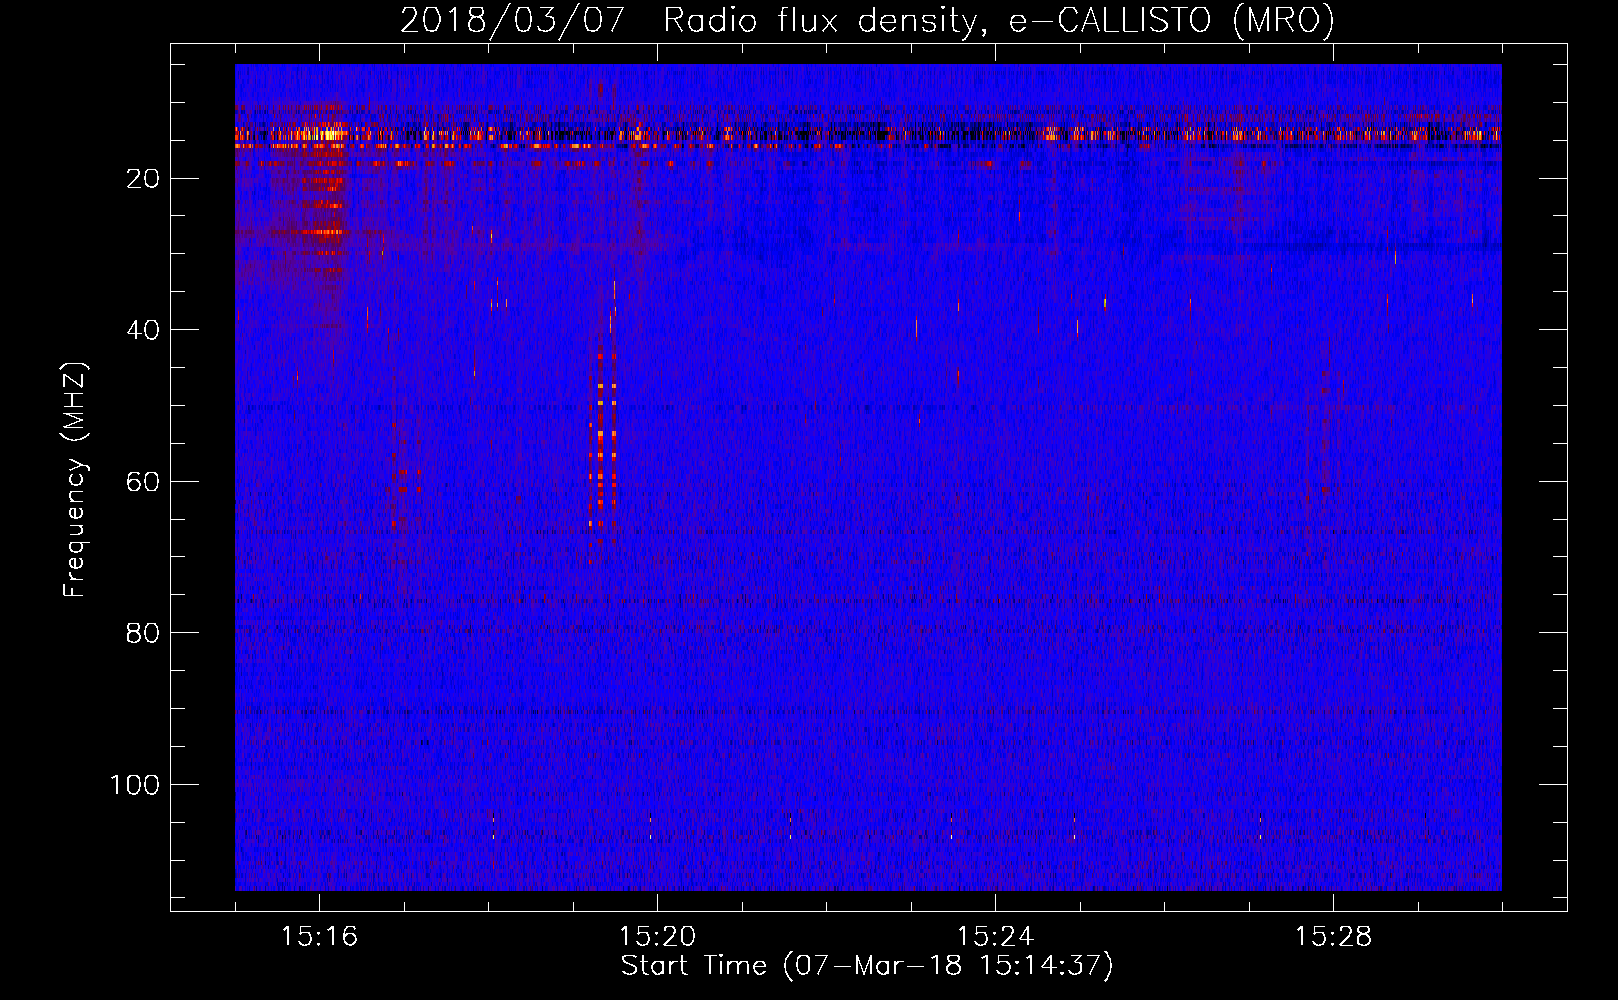Click the 'Frequency (MHZ)' axis label
Viewport: 1618px width, 1000px height.
click(x=75, y=479)
